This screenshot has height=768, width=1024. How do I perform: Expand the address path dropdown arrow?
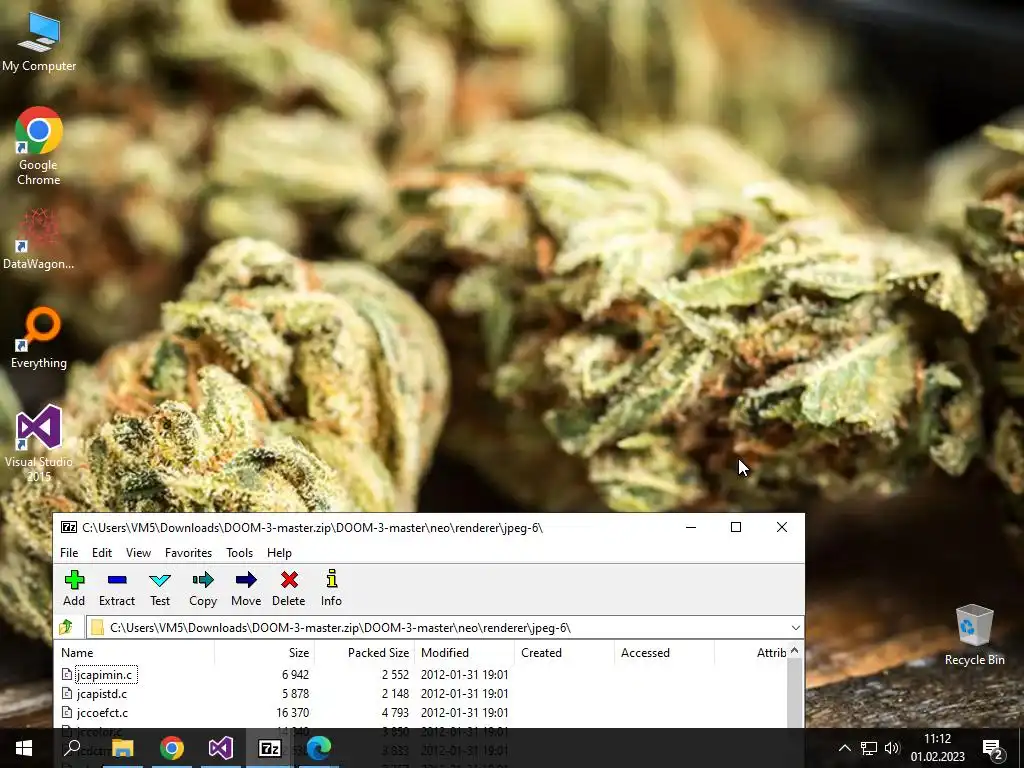795,628
